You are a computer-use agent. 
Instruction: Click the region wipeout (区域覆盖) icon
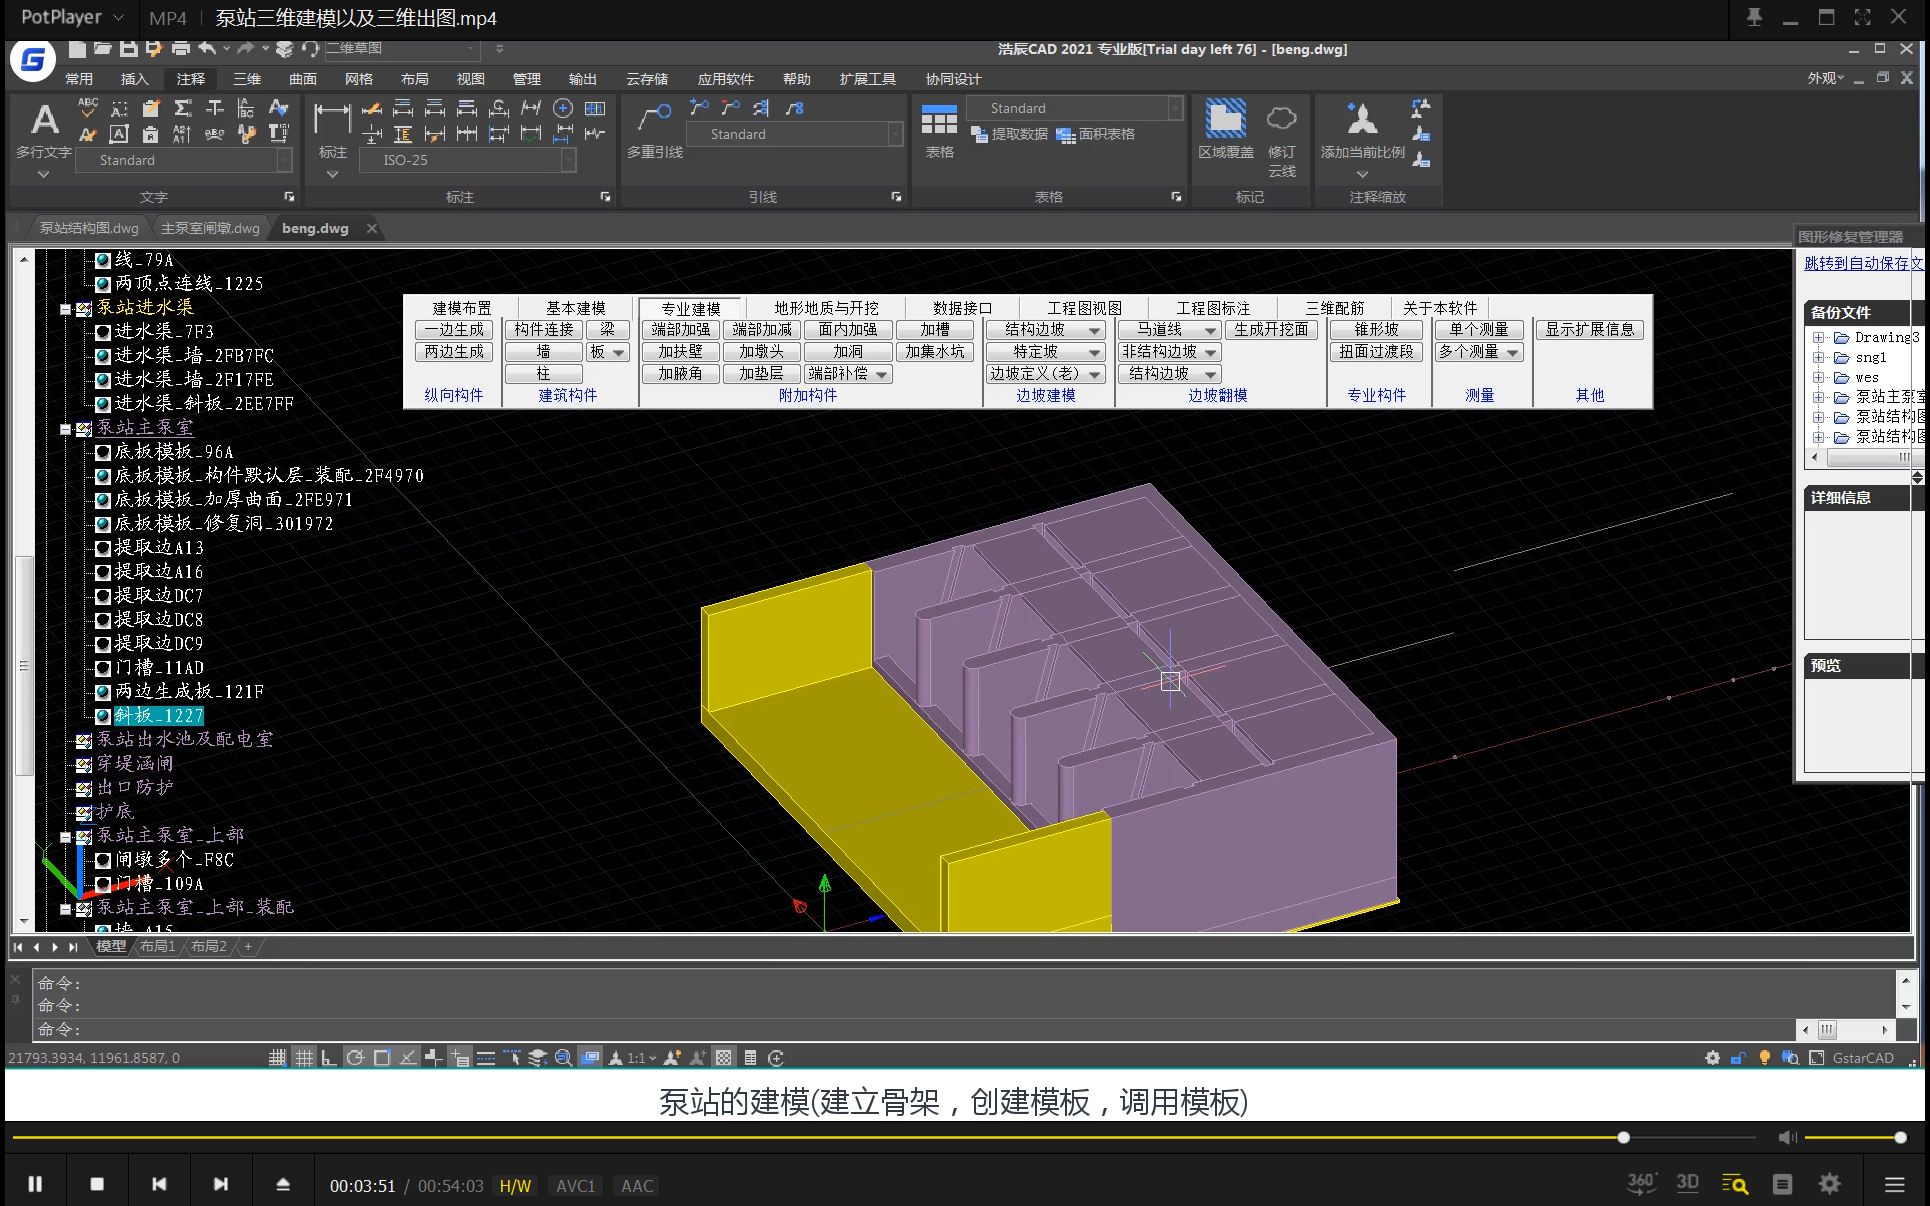point(1225,119)
